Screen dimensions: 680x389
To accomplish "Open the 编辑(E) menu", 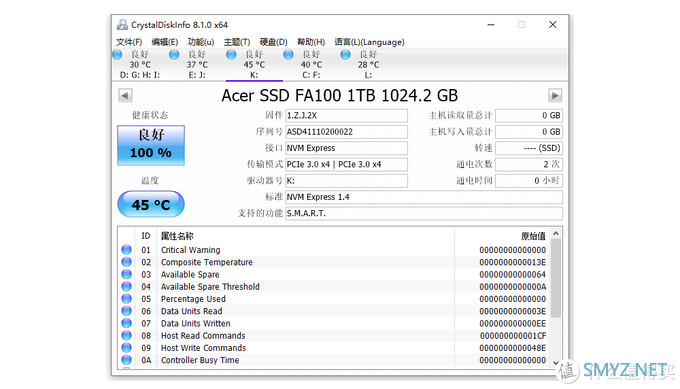I will coord(165,42).
